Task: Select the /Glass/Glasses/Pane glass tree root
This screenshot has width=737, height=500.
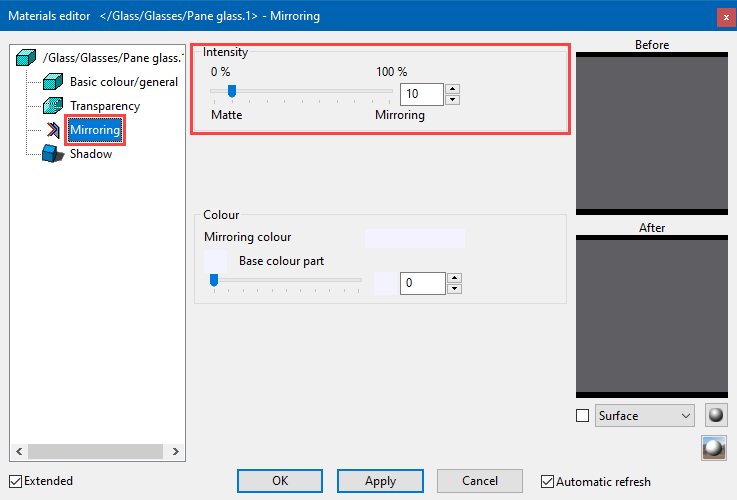Action: pyautogui.click(x=113, y=58)
